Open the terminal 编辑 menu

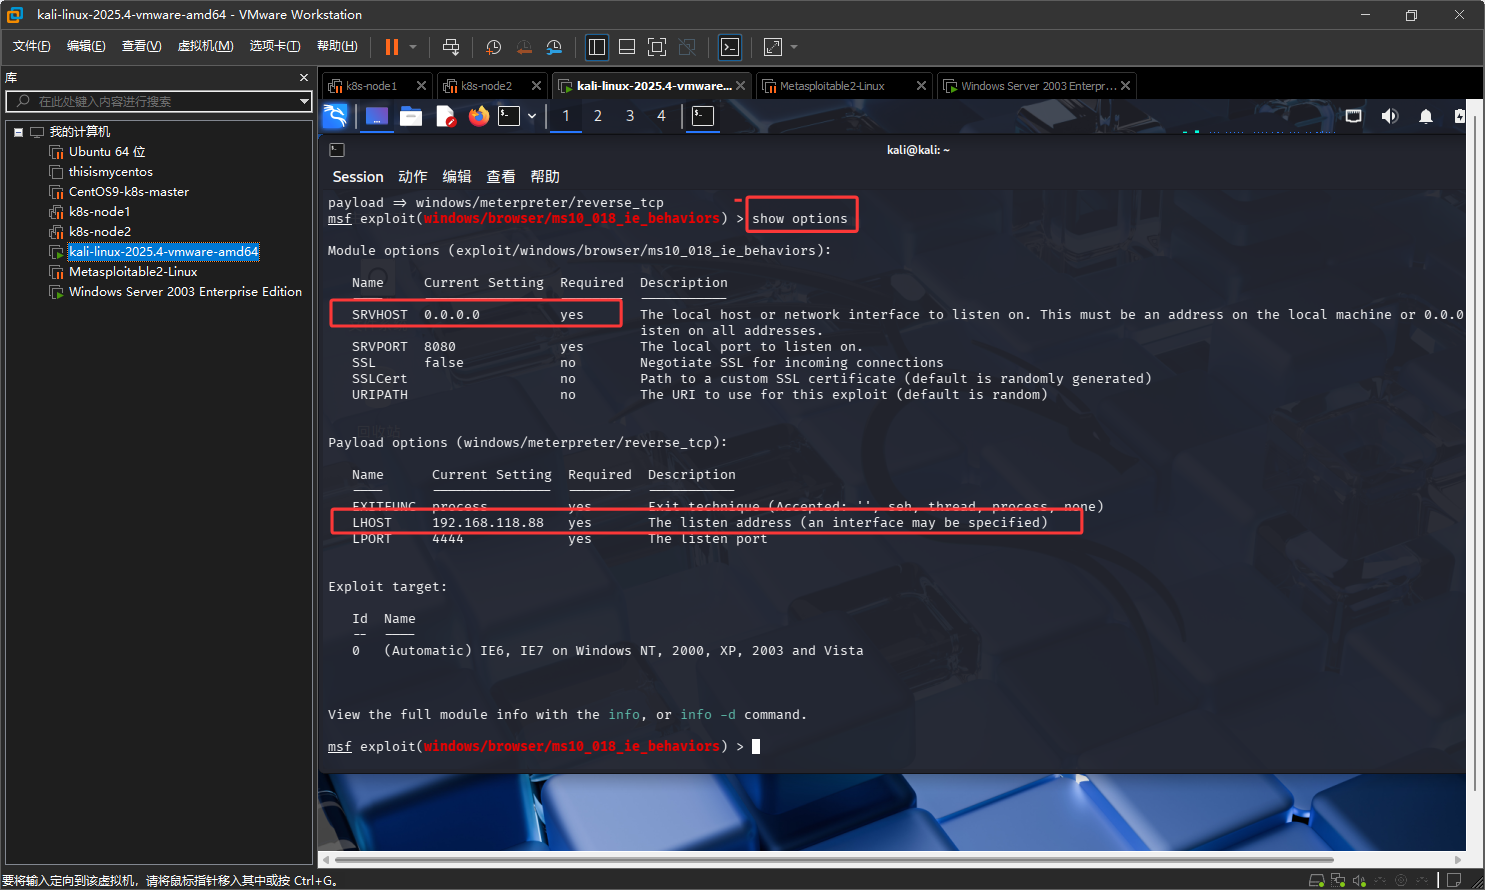click(x=457, y=177)
